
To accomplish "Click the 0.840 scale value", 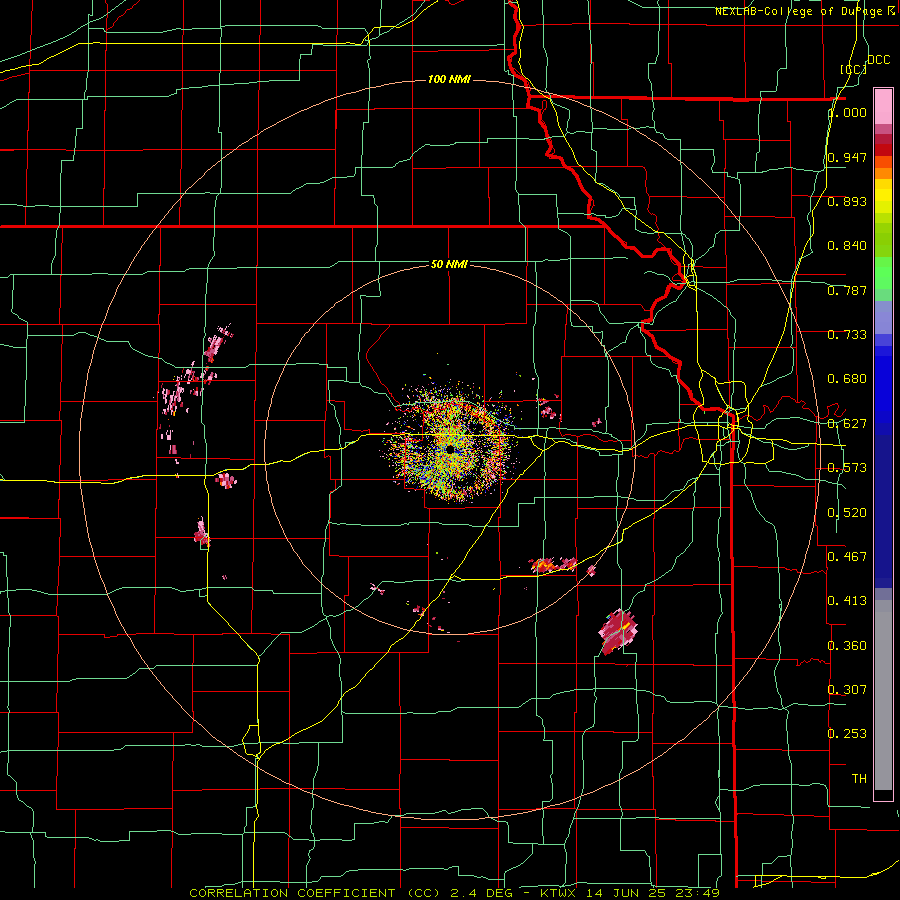I will [x=847, y=246].
